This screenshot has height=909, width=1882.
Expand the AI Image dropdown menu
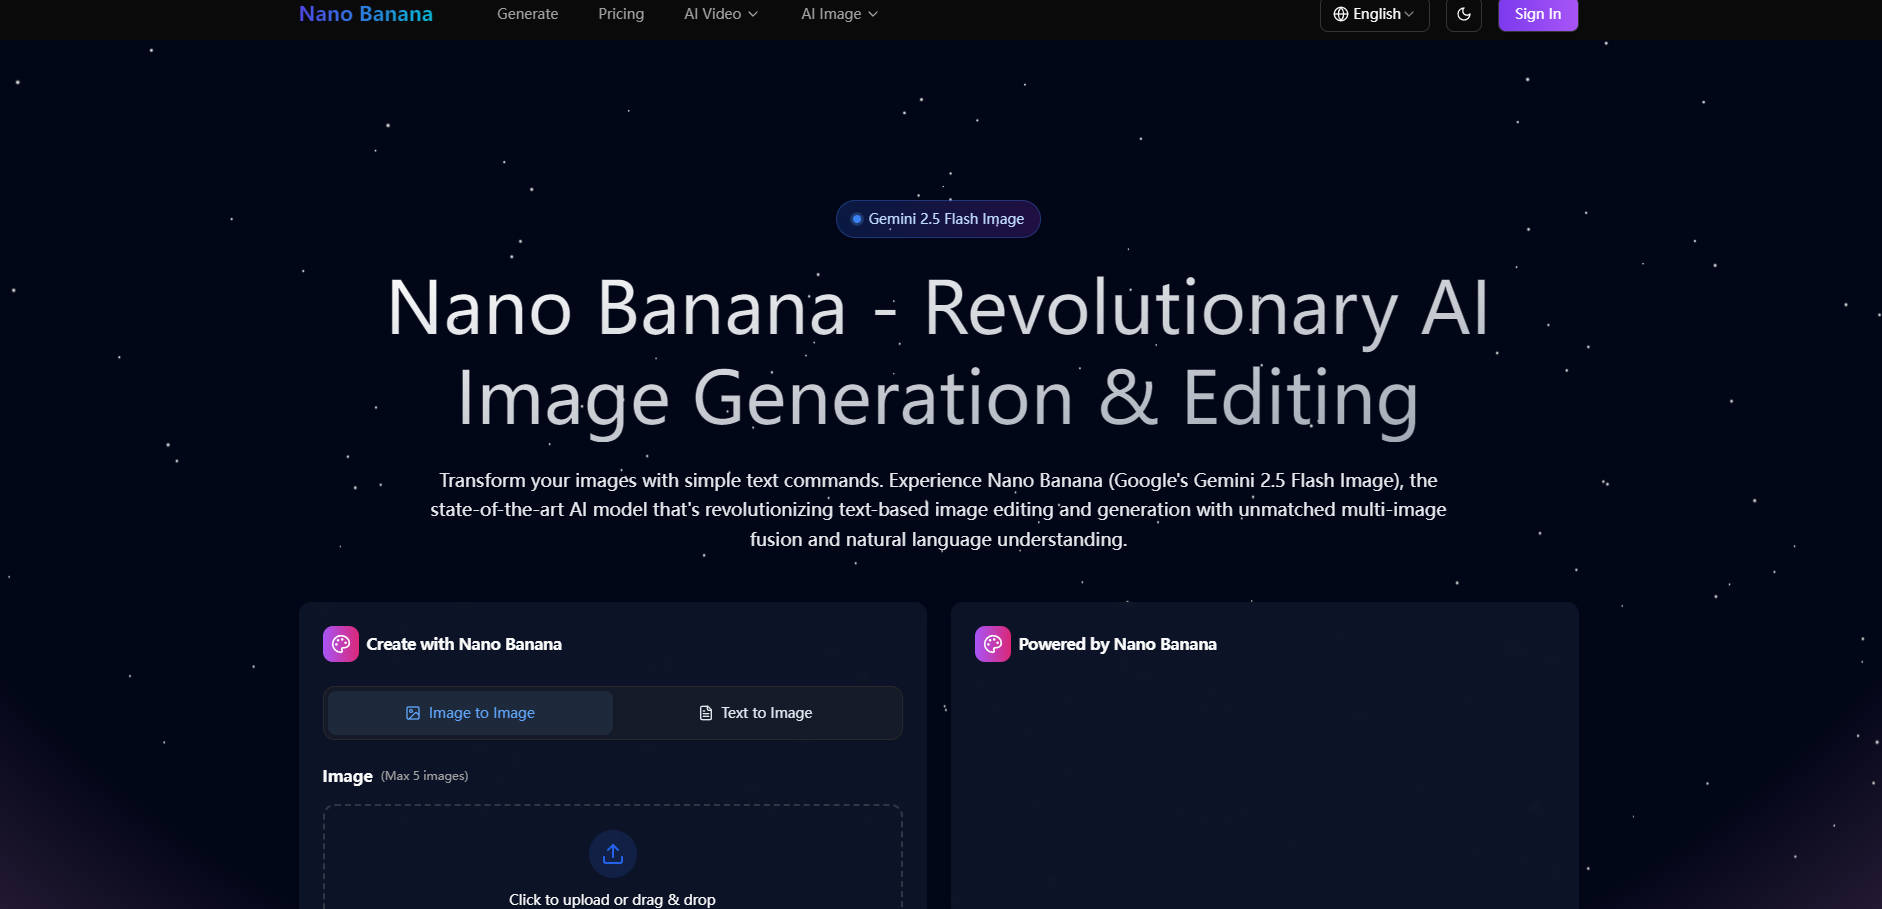838,13
